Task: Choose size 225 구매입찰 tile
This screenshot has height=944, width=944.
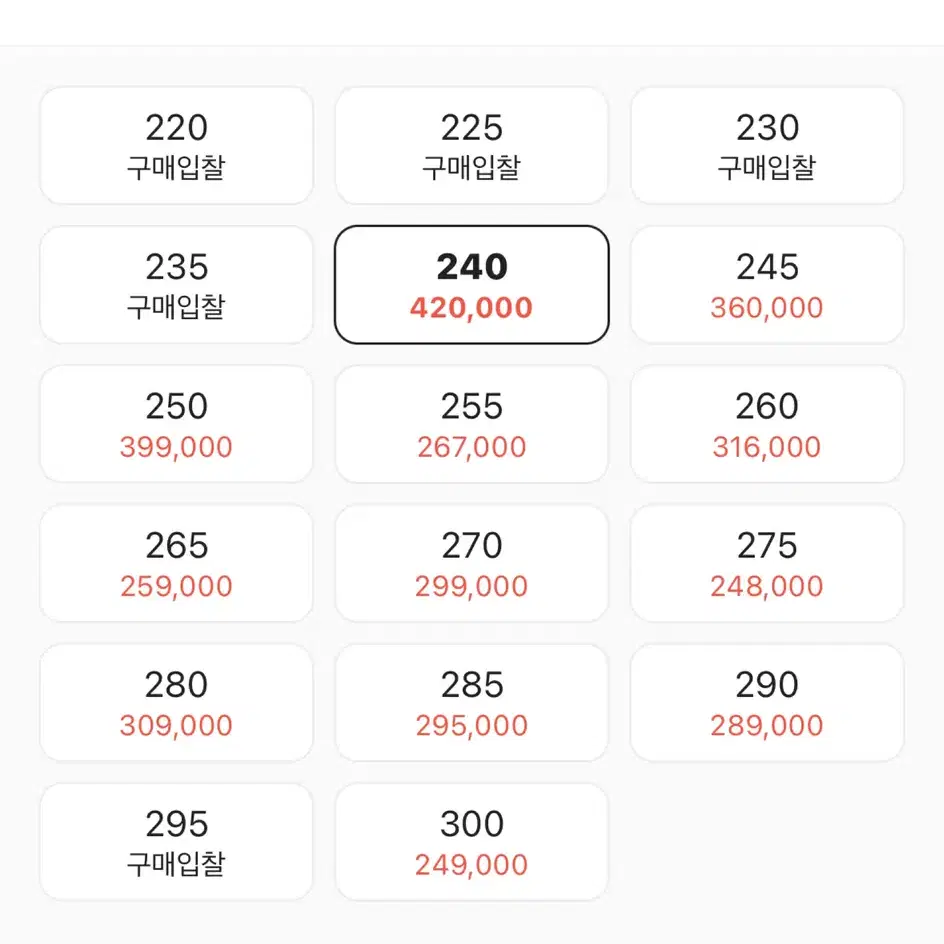Action: coord(471,146)
